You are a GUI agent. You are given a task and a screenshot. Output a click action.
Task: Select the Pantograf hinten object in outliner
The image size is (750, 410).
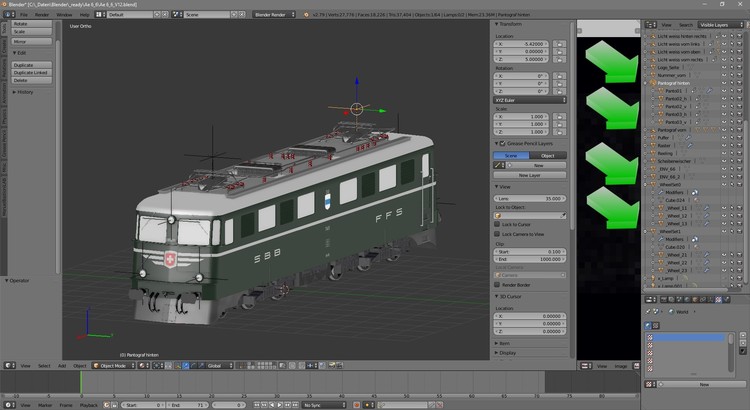(674, 83)
